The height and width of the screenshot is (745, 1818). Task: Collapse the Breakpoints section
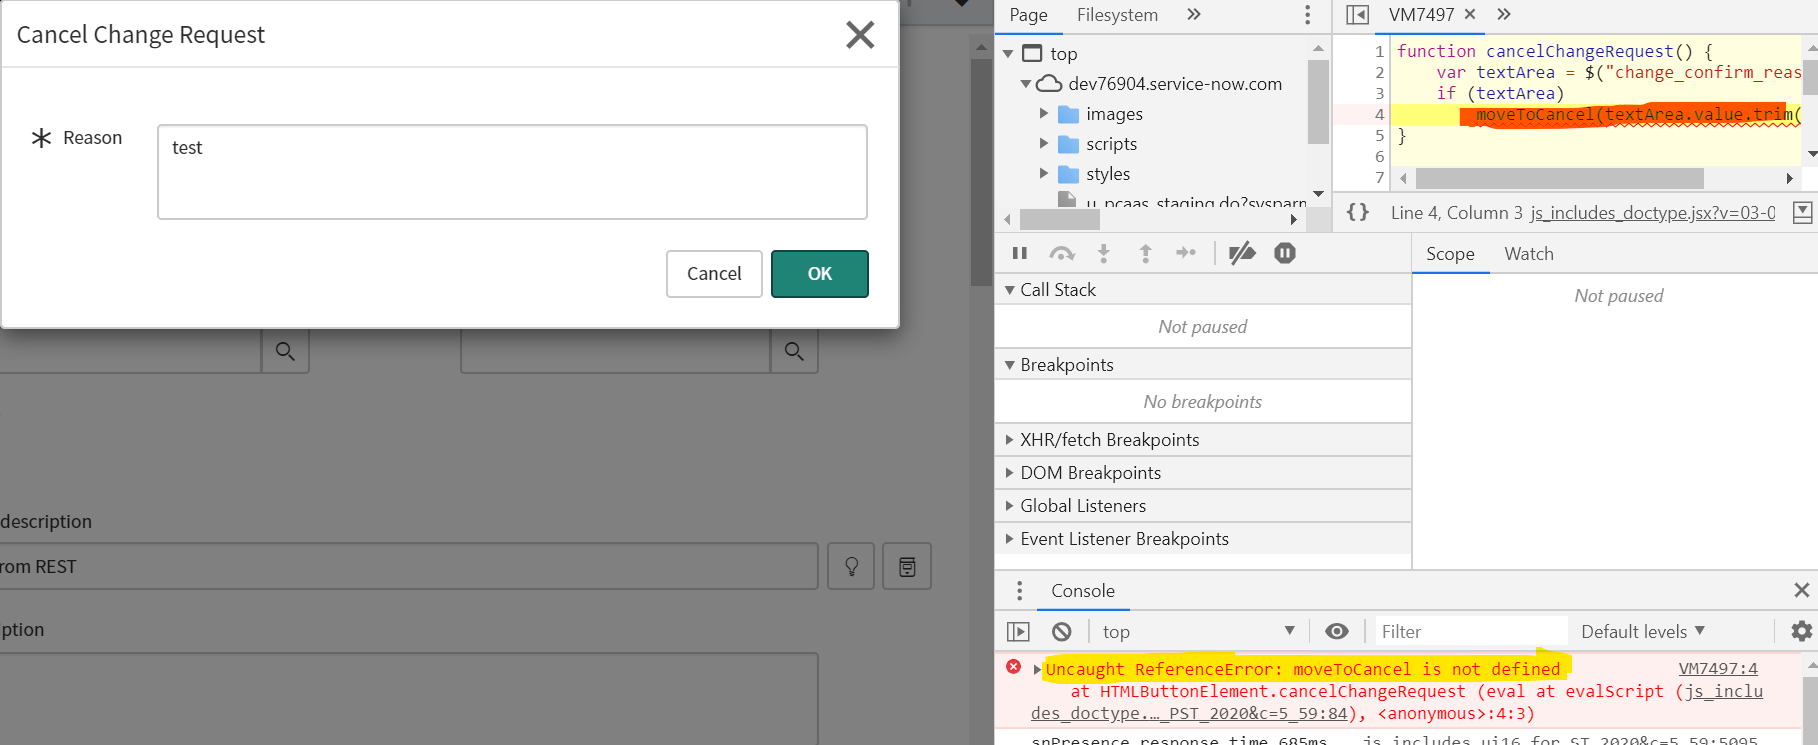click(1203, 365)
